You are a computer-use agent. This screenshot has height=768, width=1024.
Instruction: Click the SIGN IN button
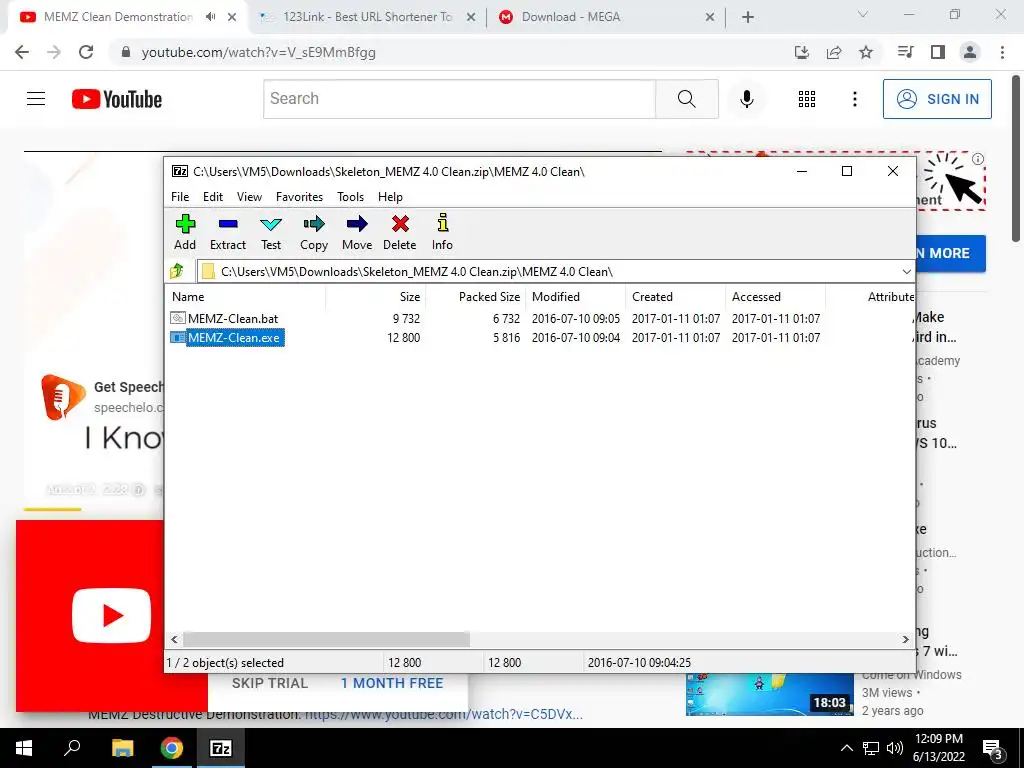pos(937,99)
